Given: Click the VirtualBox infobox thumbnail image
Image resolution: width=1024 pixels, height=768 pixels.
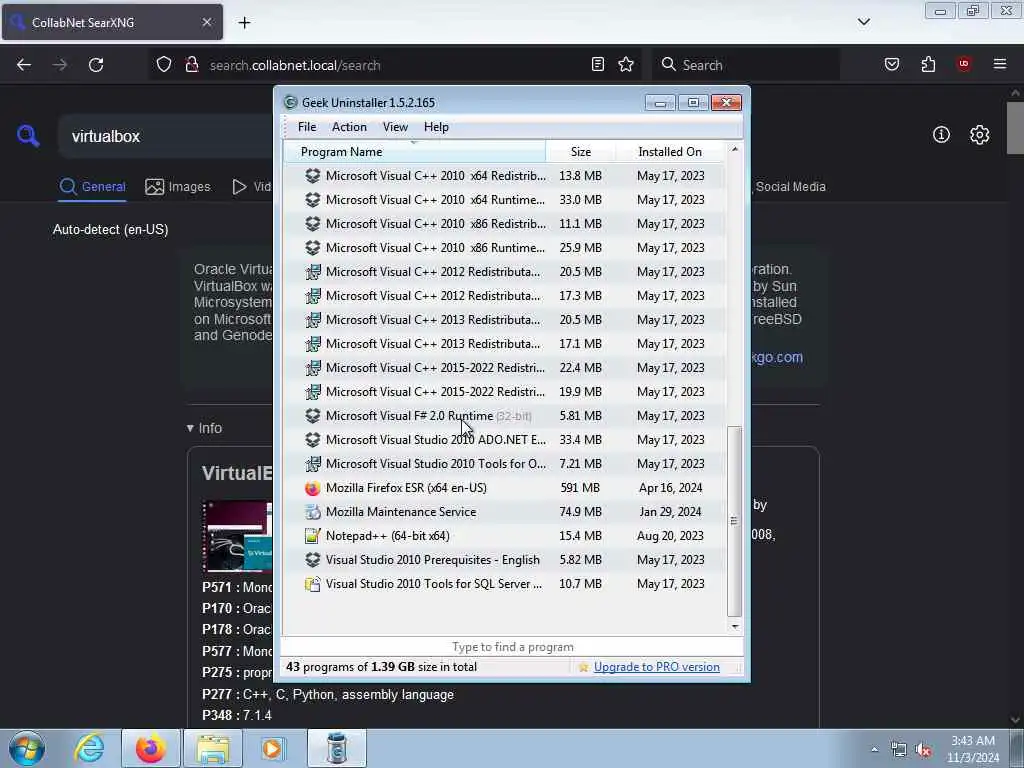Looking at the screenshot, I should pos(236,536).
